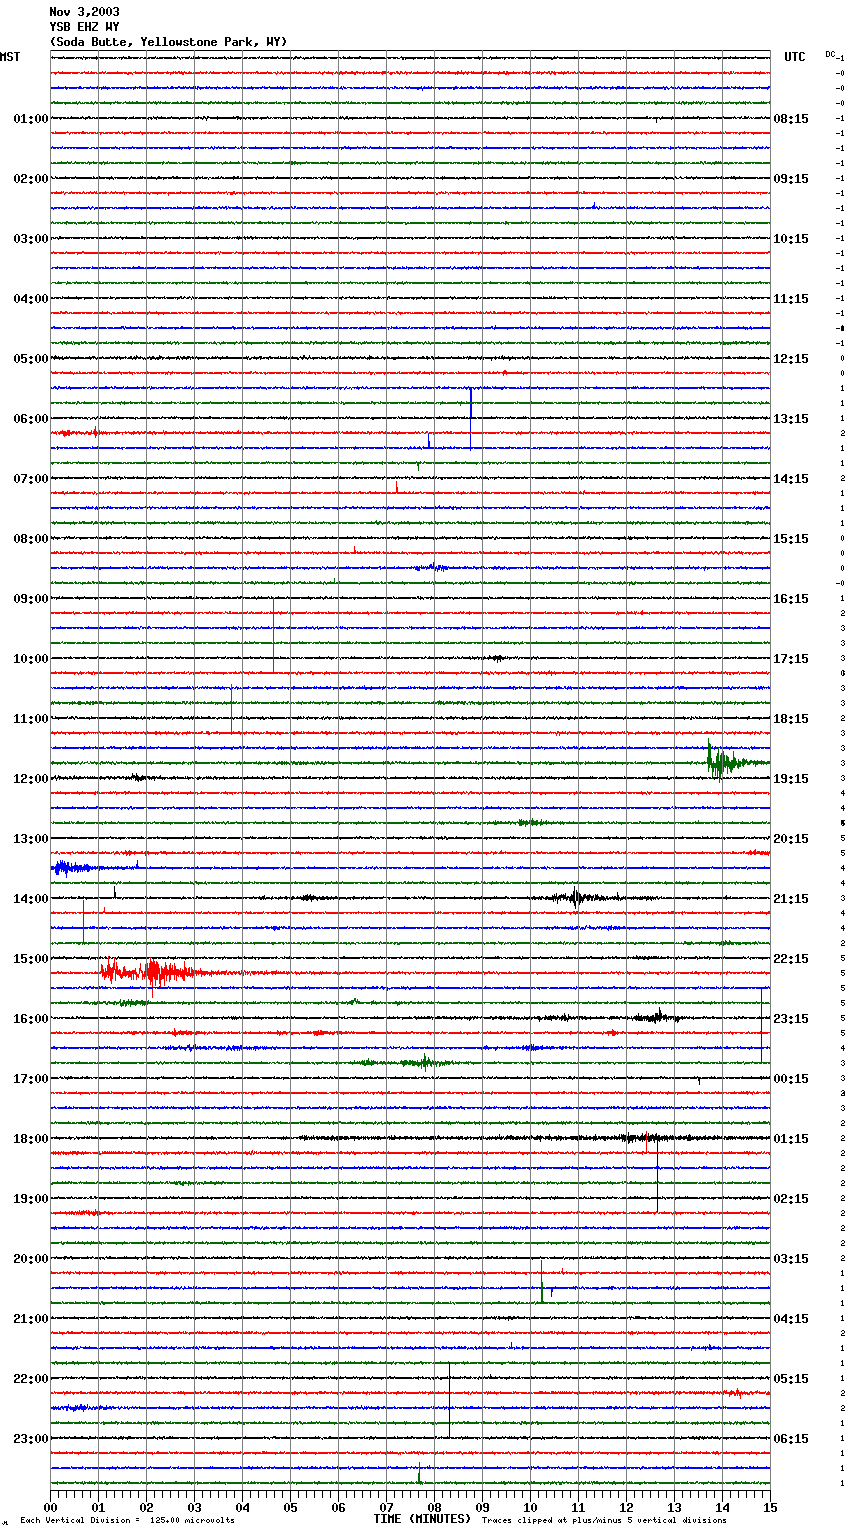Click the 19:15 UTC time label
This screenshot has width=850, height=1534.
tap(791, 779)
